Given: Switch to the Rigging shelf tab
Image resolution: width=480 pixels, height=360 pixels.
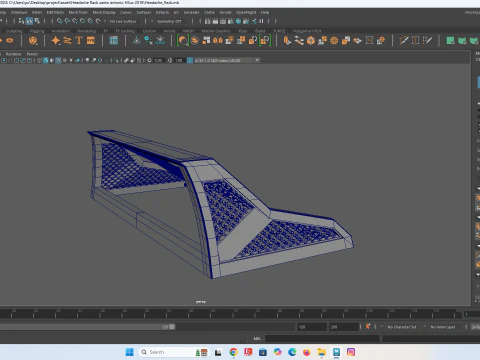Looking at the screenshot, I should coord(37,31).
